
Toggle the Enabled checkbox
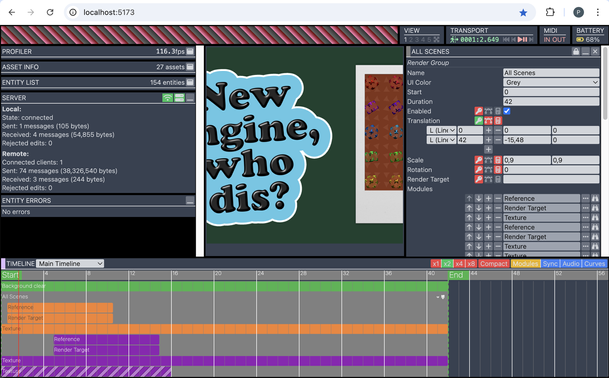tap(507, 111)
